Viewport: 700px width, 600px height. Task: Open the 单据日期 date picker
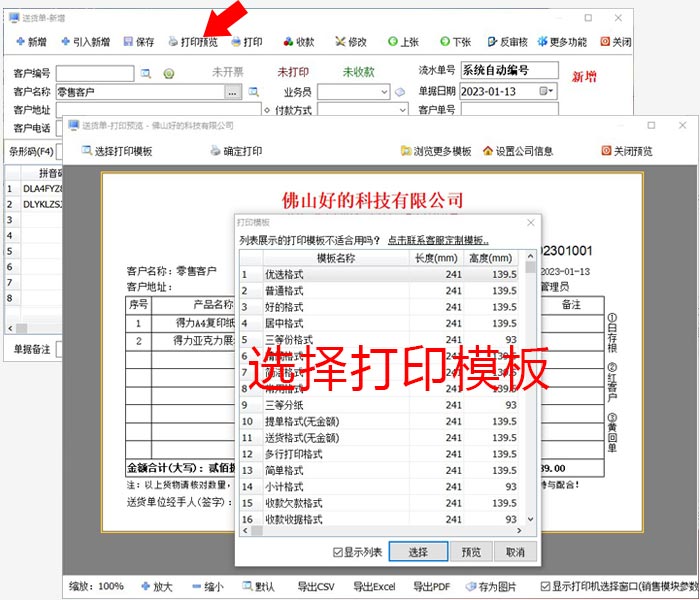[x=546, y=91]
